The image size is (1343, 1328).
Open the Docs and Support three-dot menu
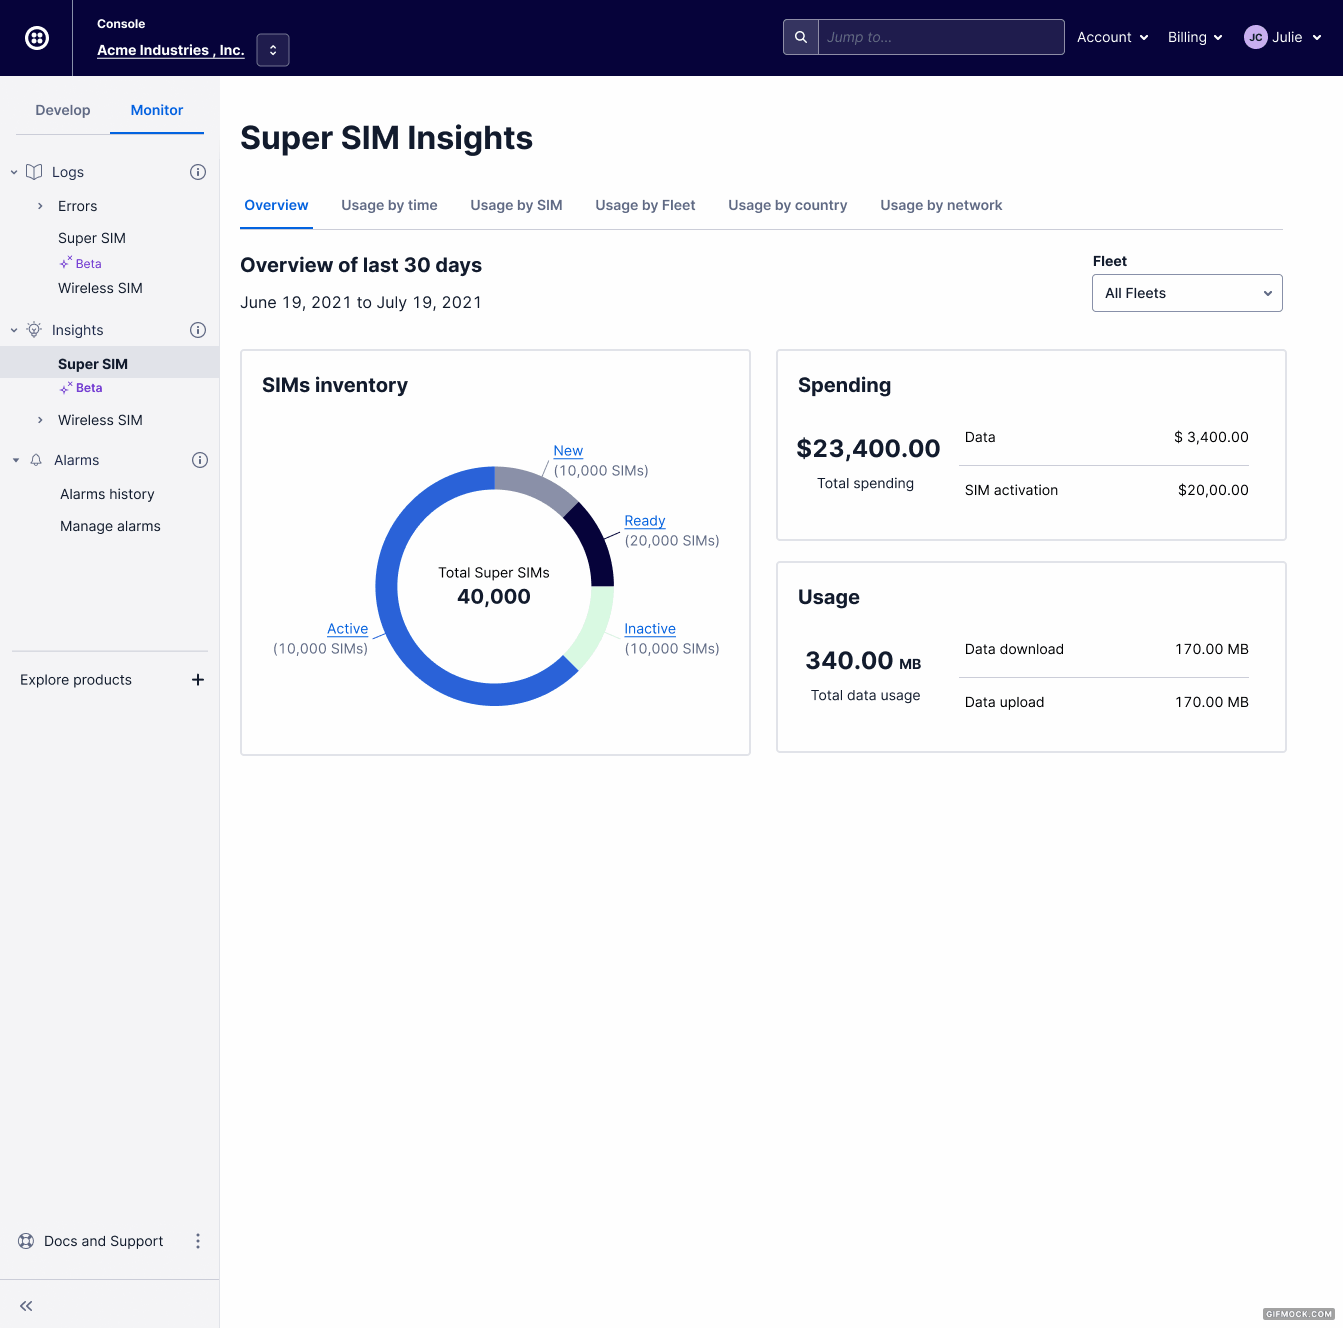coord(198,1241)
